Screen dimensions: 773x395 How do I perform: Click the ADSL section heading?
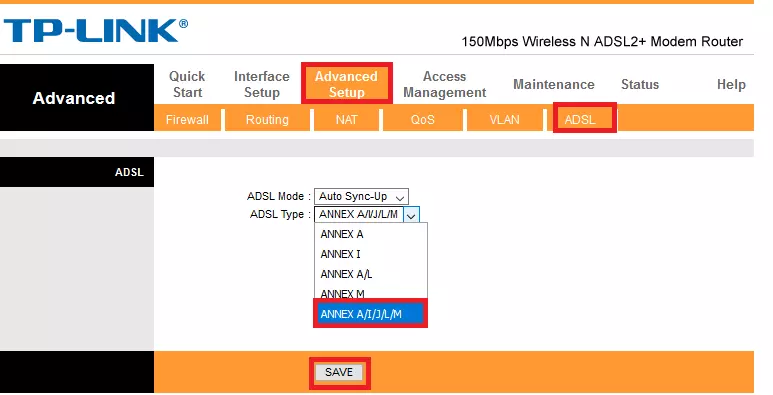point(129,172)
